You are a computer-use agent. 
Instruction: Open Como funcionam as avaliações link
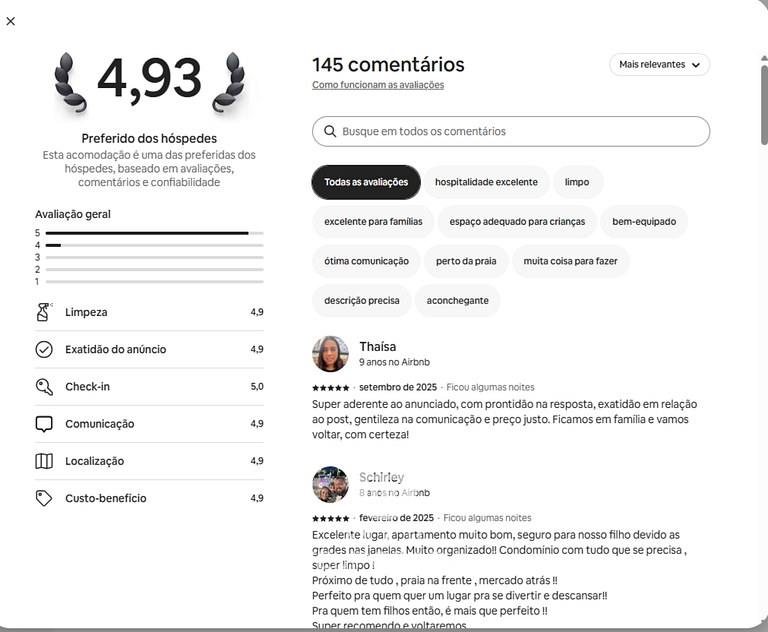coord(378,85)
